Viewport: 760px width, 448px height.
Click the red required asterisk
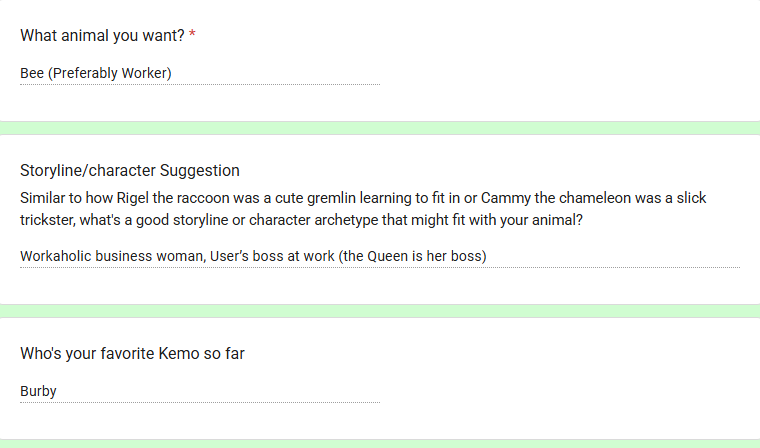click(192, 34)
